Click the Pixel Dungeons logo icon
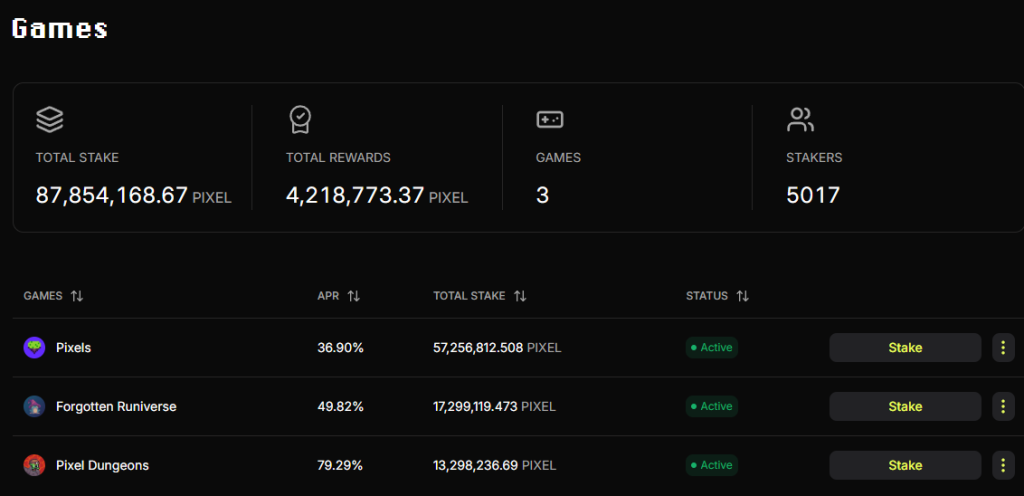The width and height of the screenshot is (1024, 496). click(34, 465)
